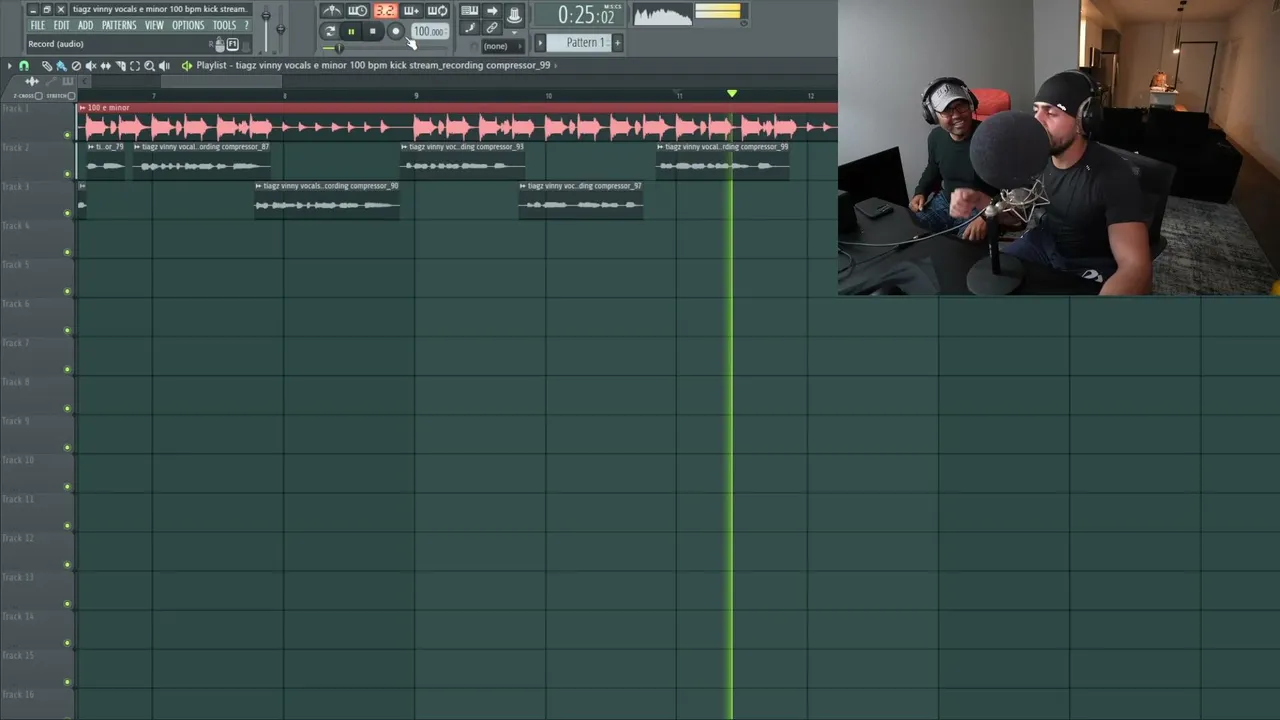This screenshot has height=720, width=1280.
Task: Select the Paint brush tool
Action: (x=61, y=66)
